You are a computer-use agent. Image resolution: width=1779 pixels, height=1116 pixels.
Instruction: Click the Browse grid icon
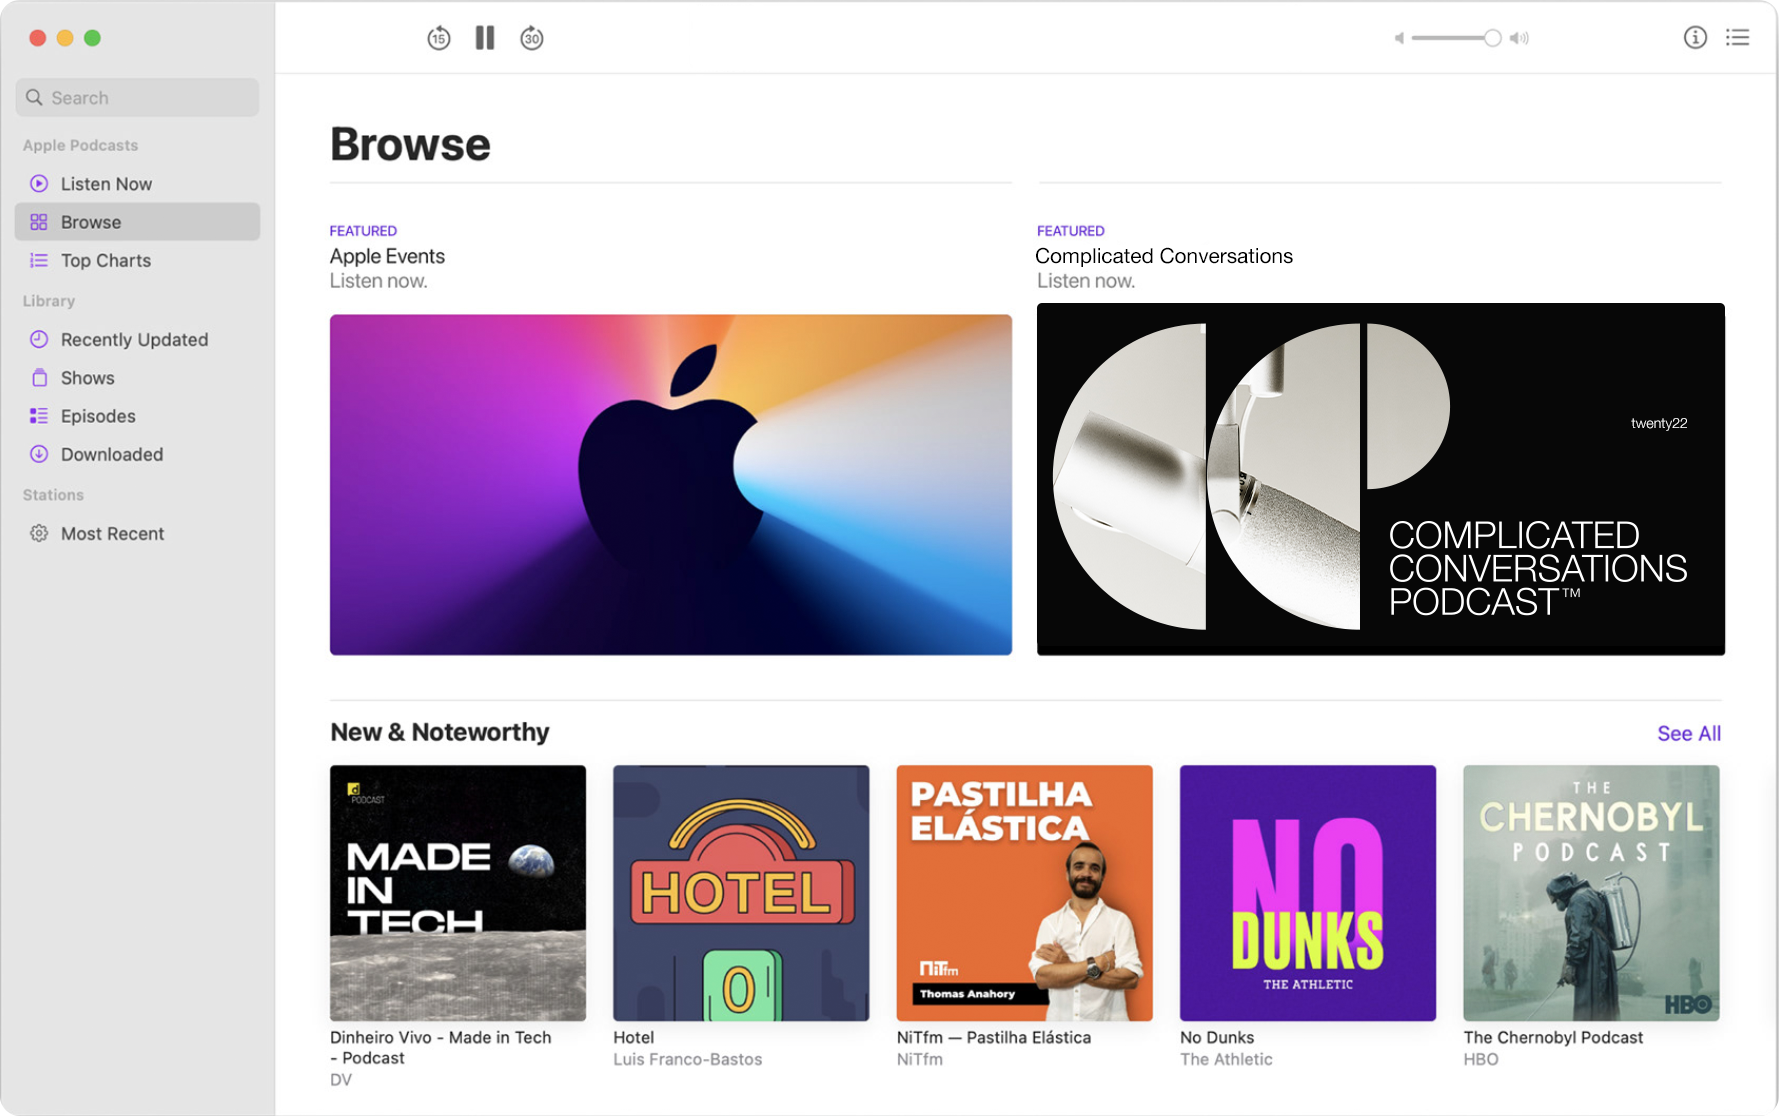point(39,222)
